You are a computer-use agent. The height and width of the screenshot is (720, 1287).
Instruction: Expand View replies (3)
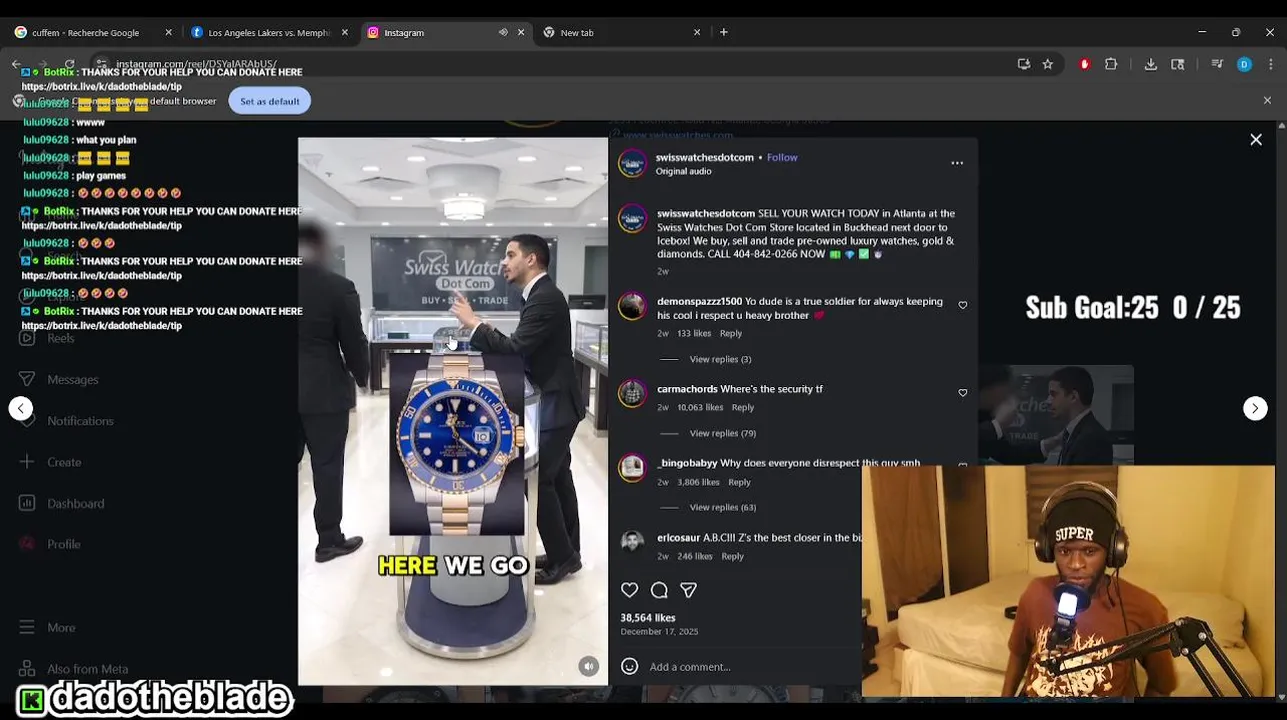coord(720,359)
